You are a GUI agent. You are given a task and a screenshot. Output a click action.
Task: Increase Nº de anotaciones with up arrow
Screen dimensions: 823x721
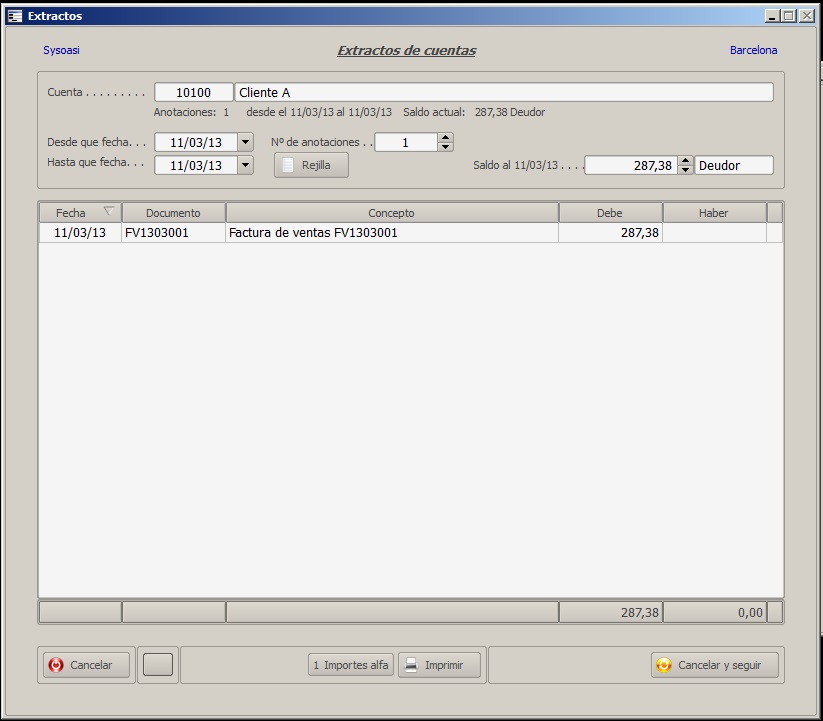[x=445, y=137]
